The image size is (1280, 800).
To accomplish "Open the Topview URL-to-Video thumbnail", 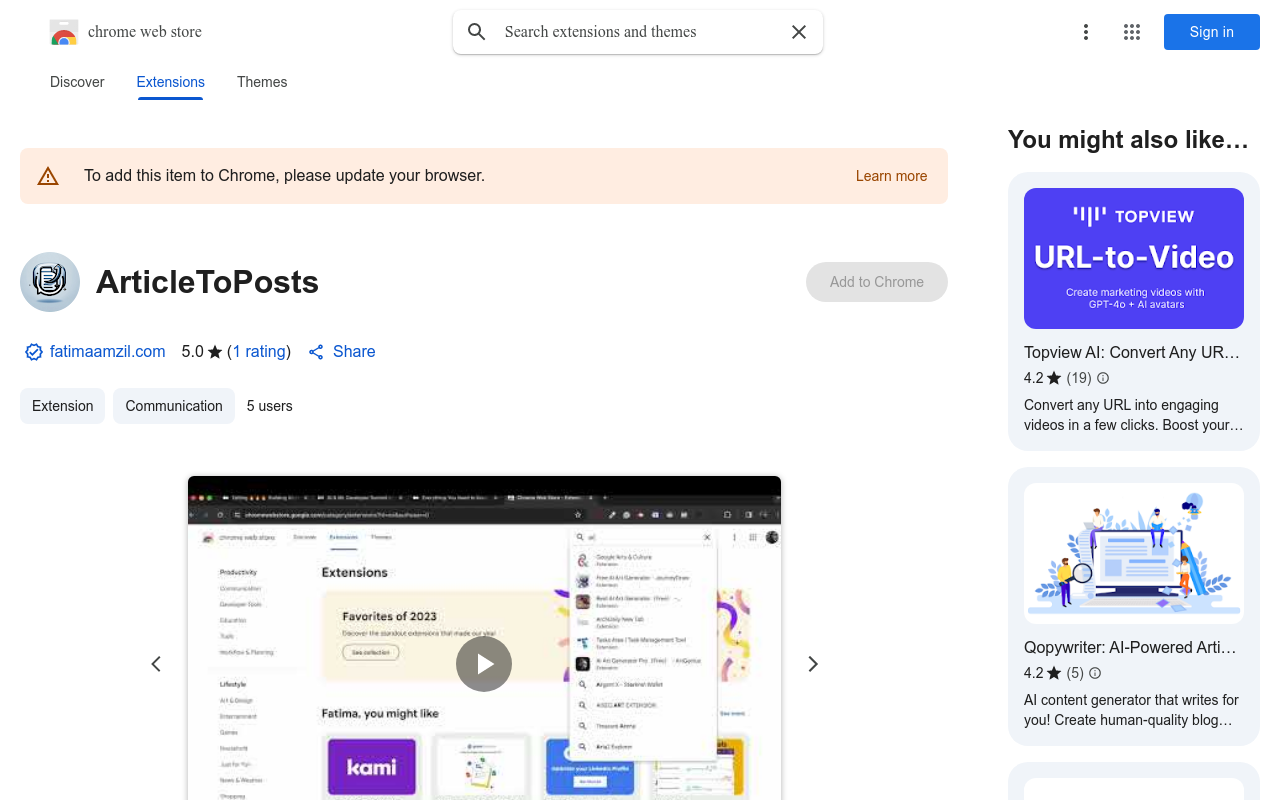I will point(1134,258).
